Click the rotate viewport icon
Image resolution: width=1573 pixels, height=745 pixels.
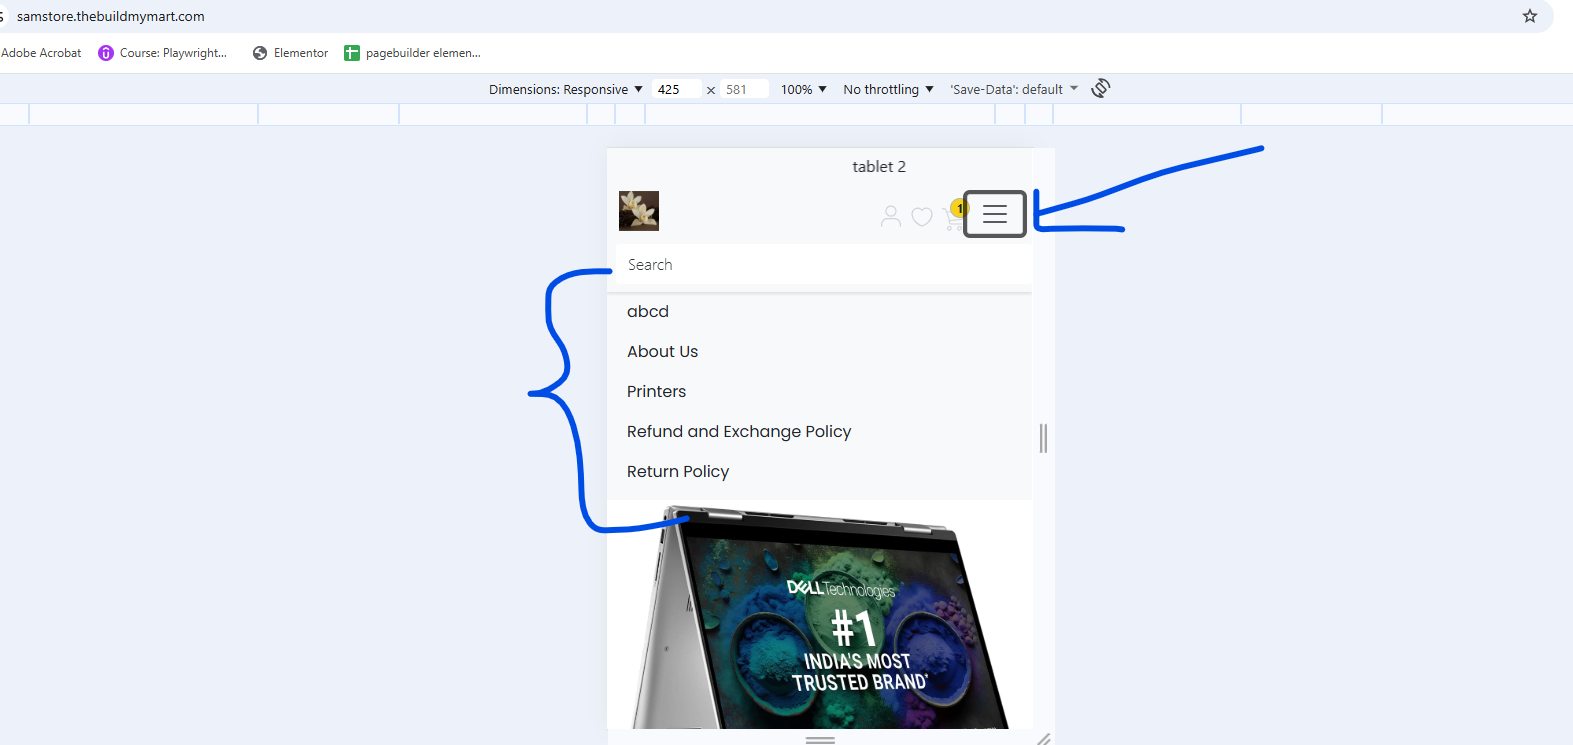tap(1101, 88)
